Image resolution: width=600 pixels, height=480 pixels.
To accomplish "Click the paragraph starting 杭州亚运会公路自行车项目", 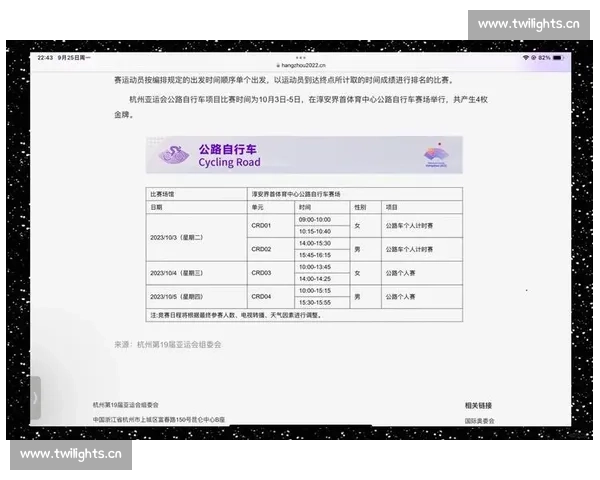I will pyautogui.click(x=301, y=107).
